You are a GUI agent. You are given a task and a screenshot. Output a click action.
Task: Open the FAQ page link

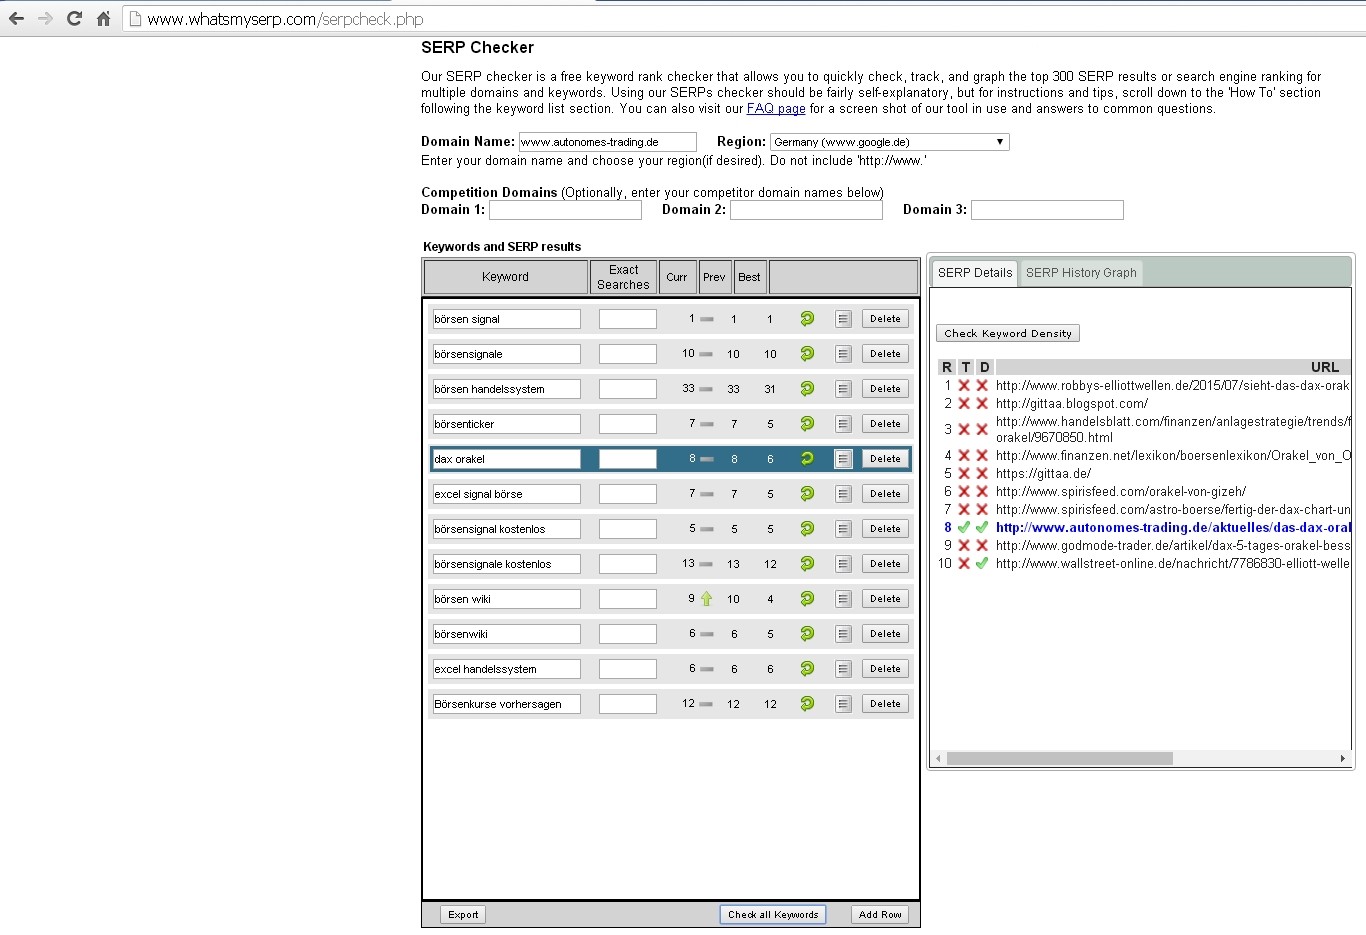[776, 109]
